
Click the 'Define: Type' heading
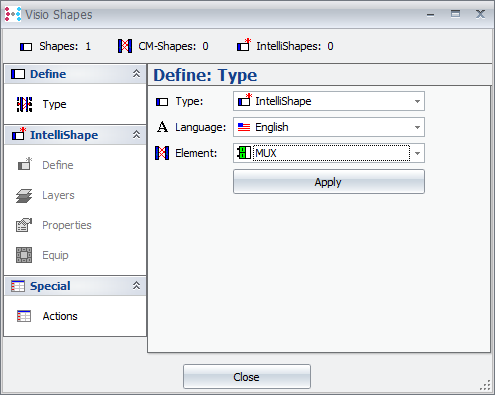tap(205, 75)
